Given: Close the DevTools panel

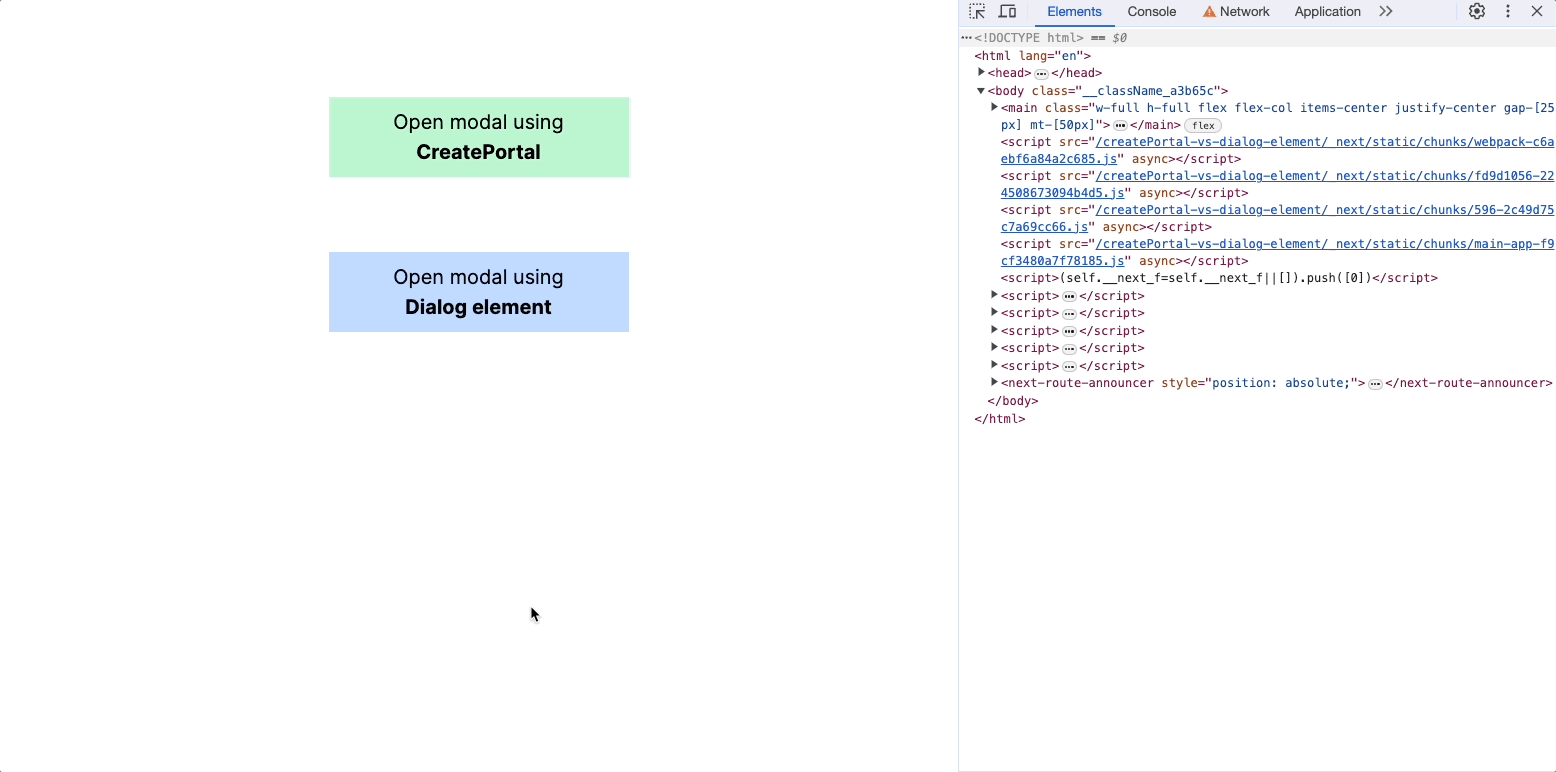Looking at the screenshot, I should click(1537, 12).
